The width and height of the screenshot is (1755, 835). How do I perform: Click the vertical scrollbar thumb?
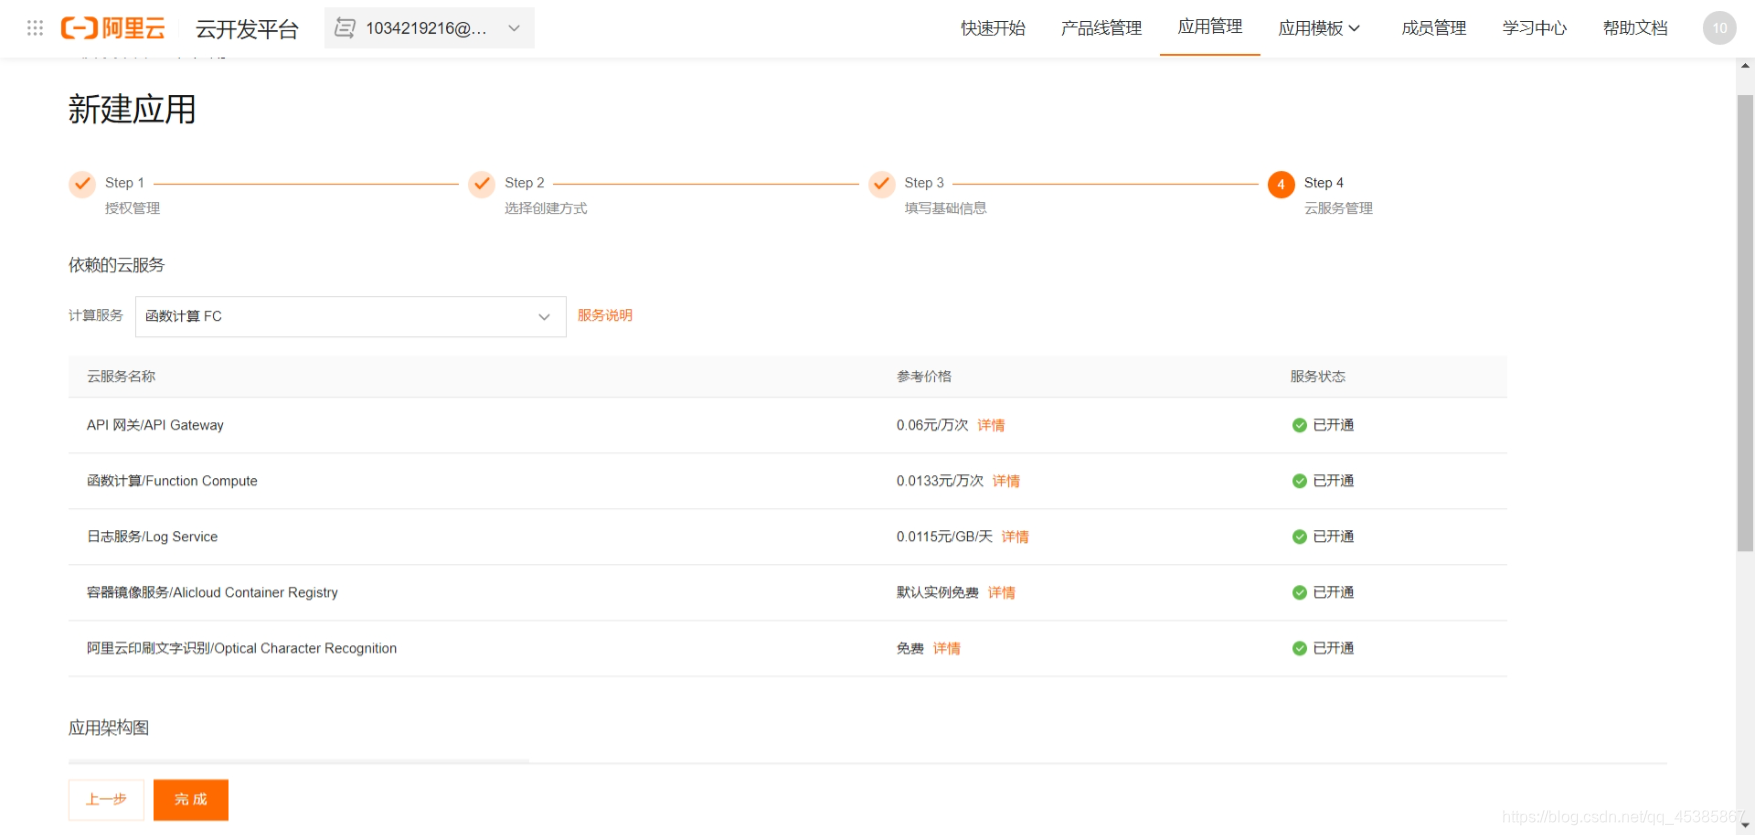coord(1745,323)
